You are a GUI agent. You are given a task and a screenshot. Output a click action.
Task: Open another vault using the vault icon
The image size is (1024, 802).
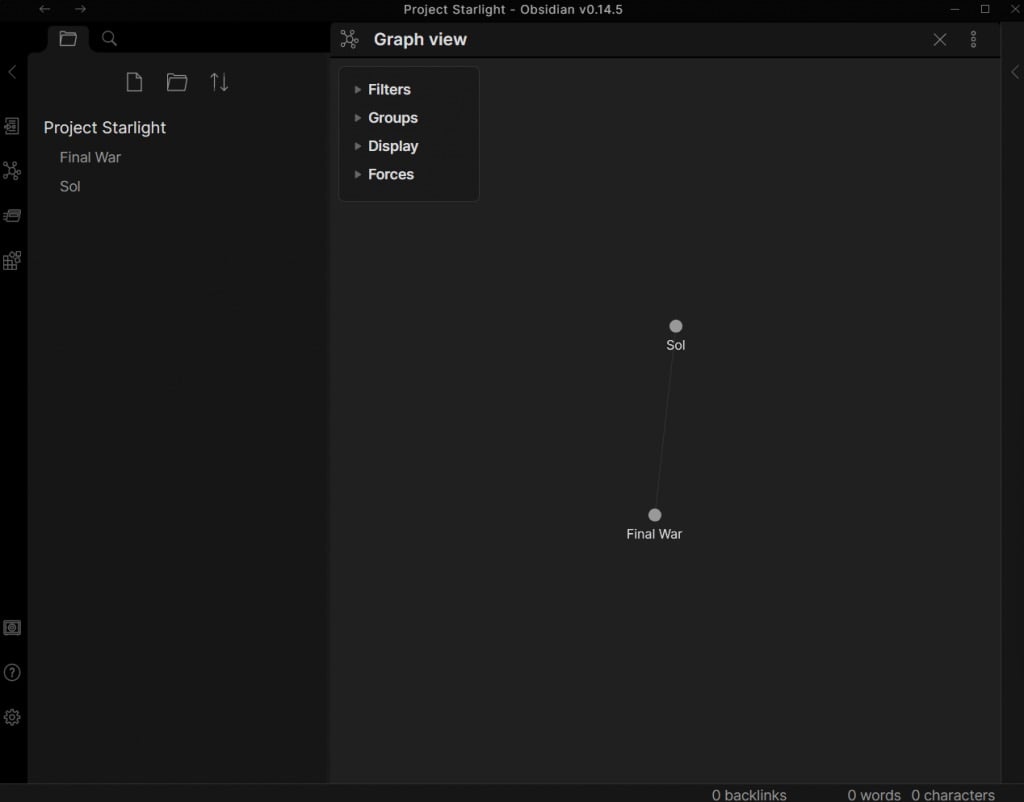click(12, 628)
